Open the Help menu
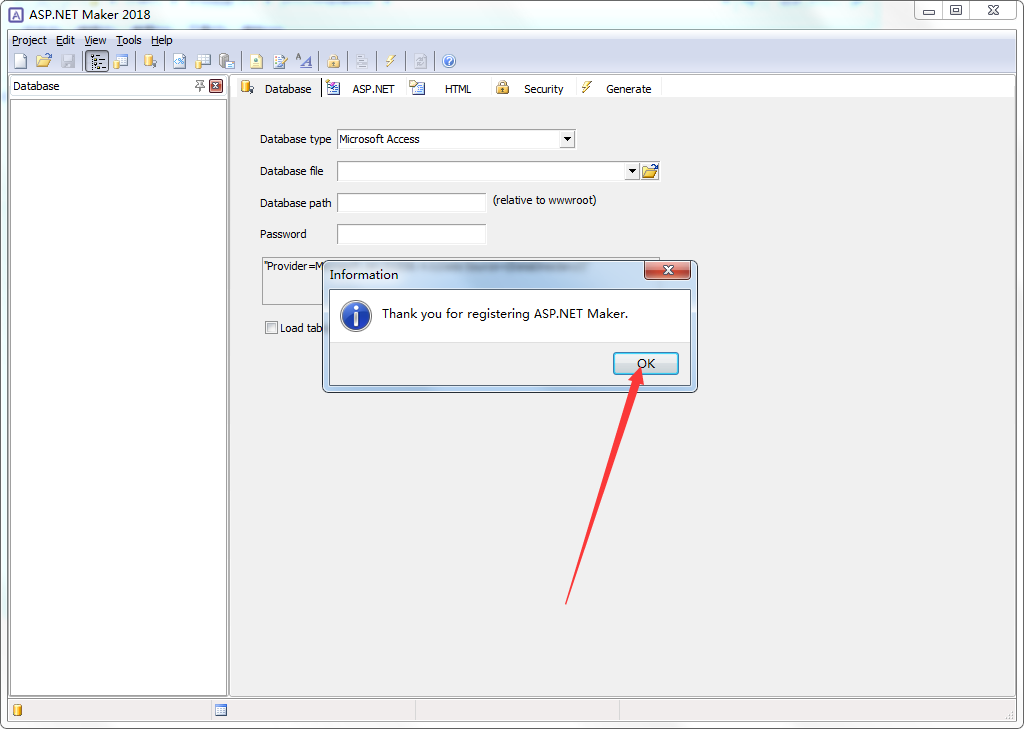The height and width of the screenshot is (729, 1024). [162, 40]
